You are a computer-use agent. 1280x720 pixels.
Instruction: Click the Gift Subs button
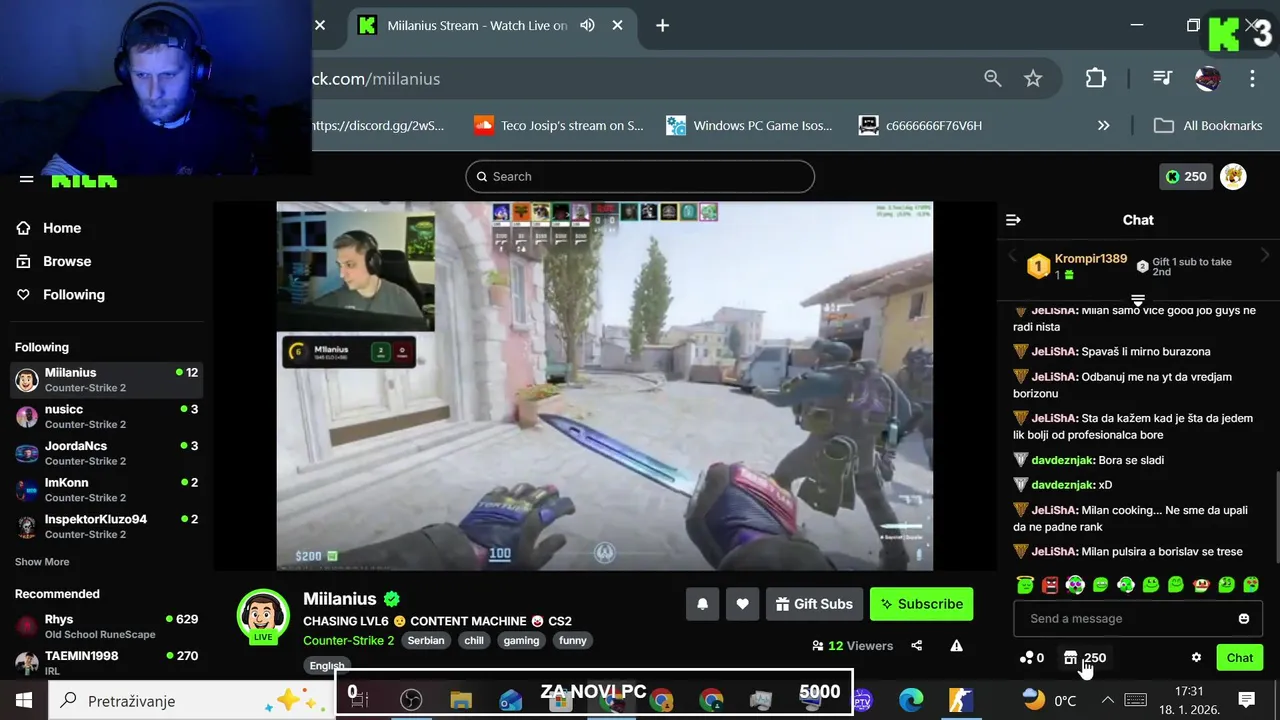coord(814,604)
